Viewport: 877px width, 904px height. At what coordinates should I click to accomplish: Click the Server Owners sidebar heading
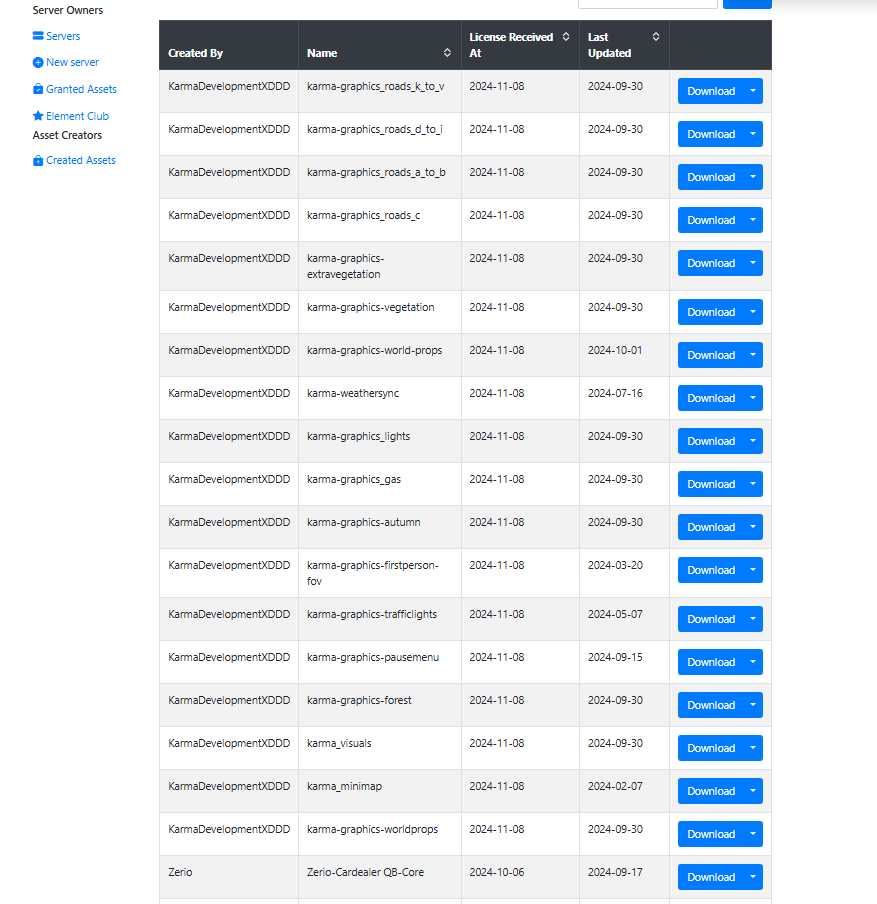pyautogui.click(x=67, y=10)
